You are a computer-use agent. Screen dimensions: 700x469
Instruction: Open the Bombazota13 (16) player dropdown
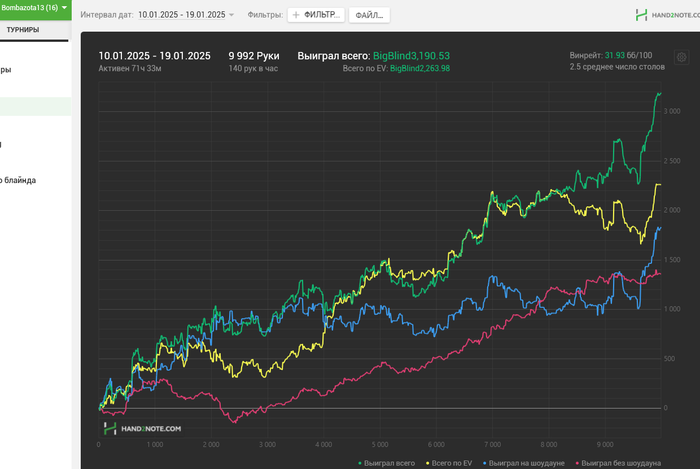[35, 8]
